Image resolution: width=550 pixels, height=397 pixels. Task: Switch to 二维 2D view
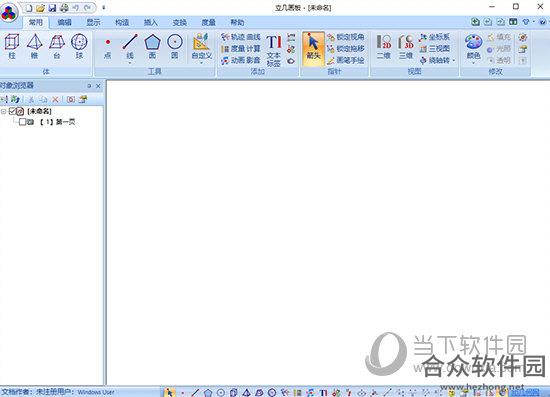384,46
